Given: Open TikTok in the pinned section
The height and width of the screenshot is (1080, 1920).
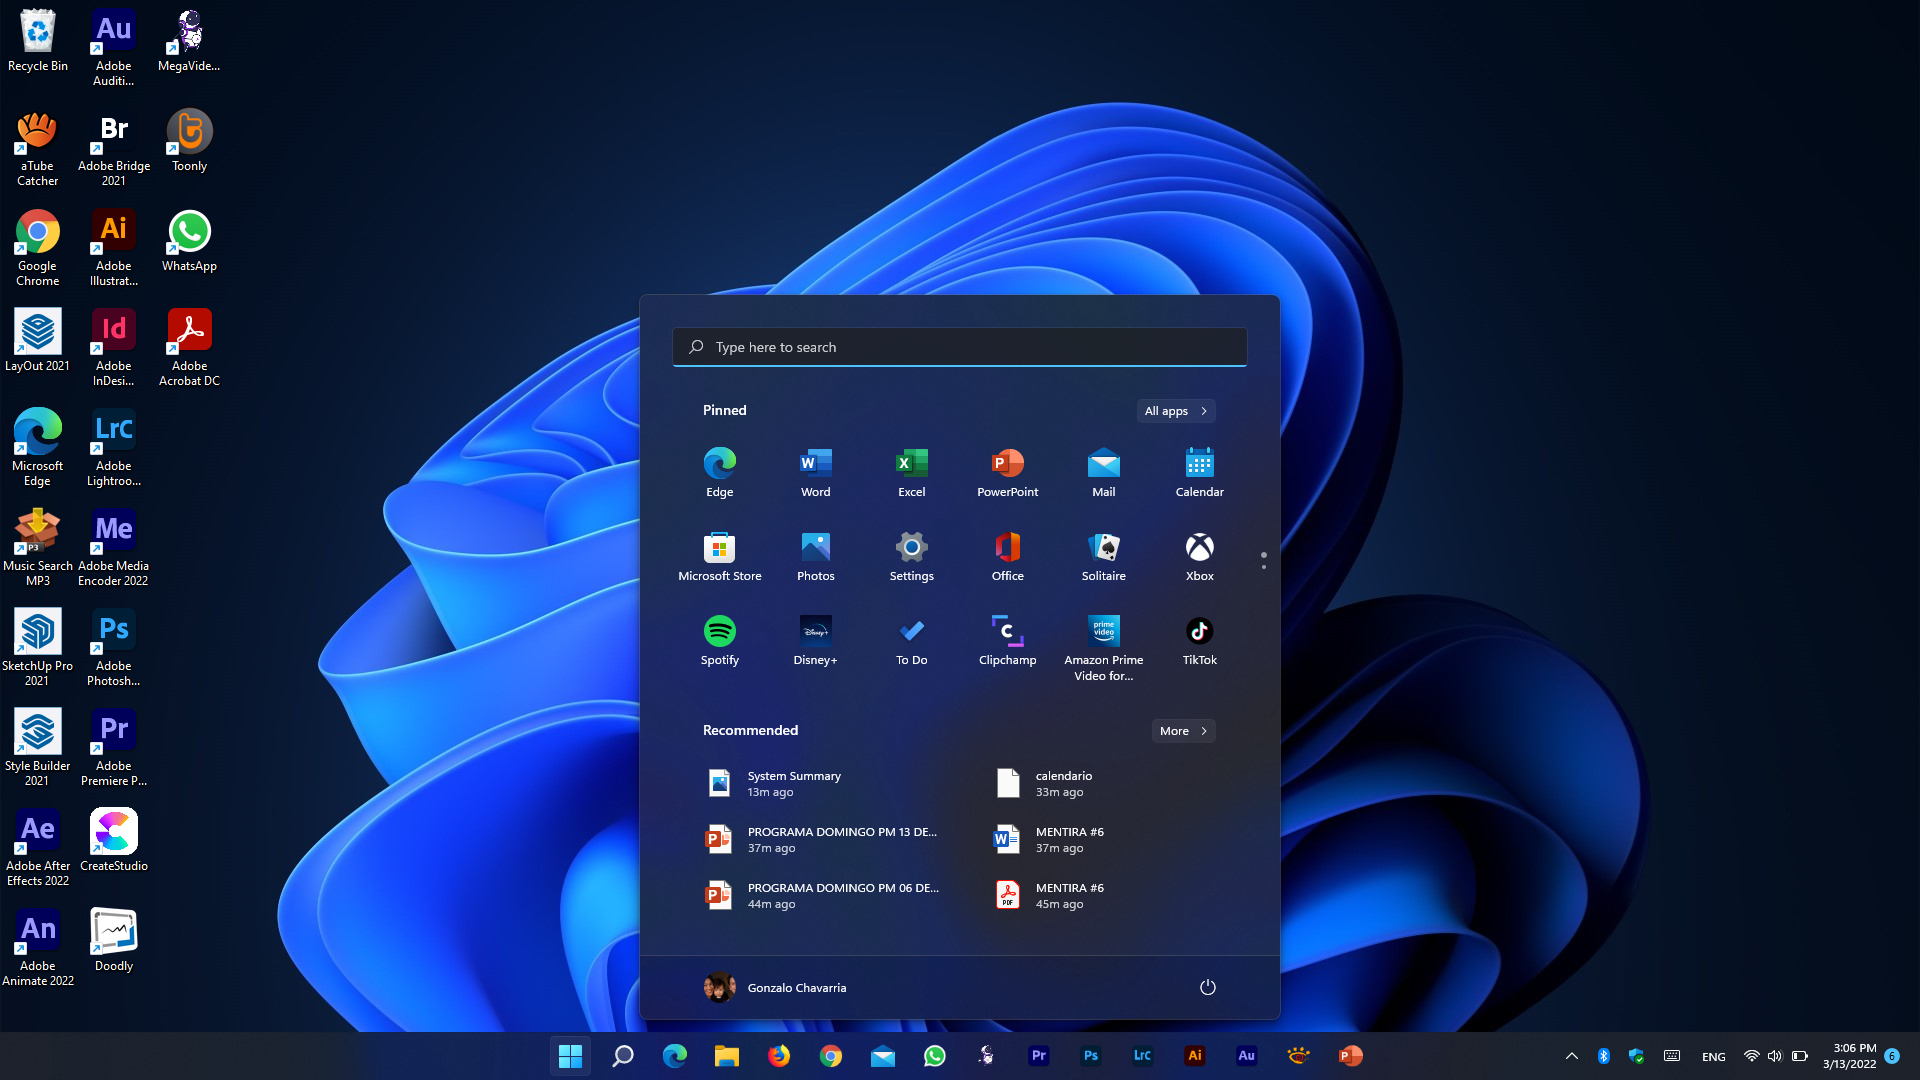Looking at the screenshot, I should [x=1199, y=640].
